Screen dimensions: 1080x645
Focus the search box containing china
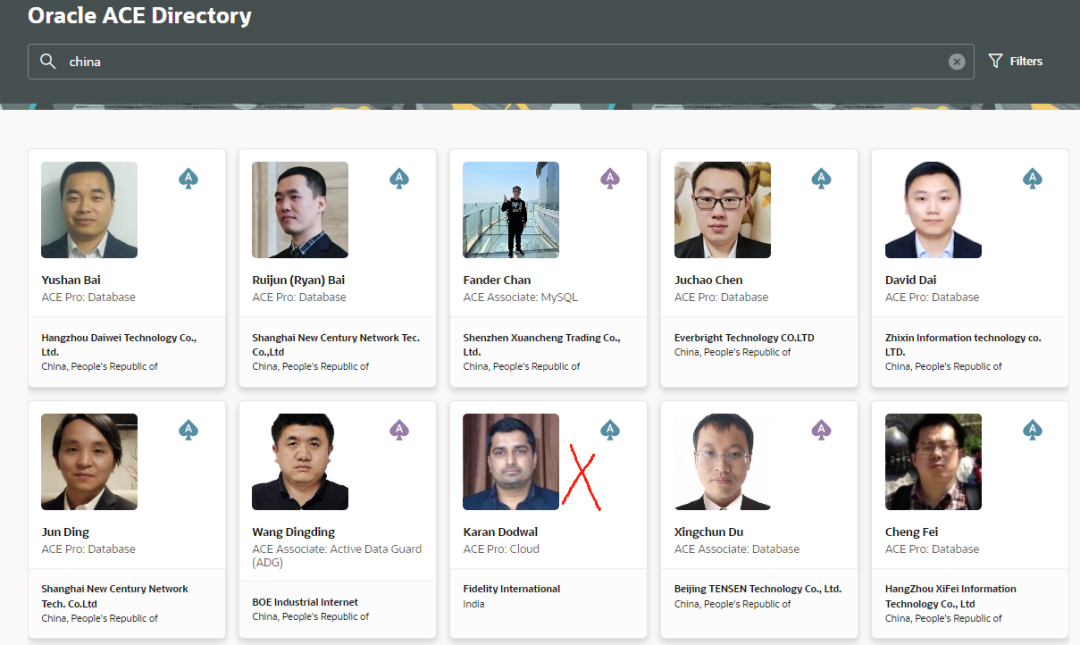click(x=501, y=61)
